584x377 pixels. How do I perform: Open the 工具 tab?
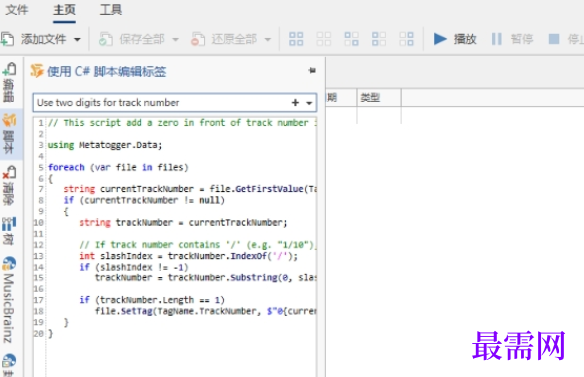[x=111, y=10]
